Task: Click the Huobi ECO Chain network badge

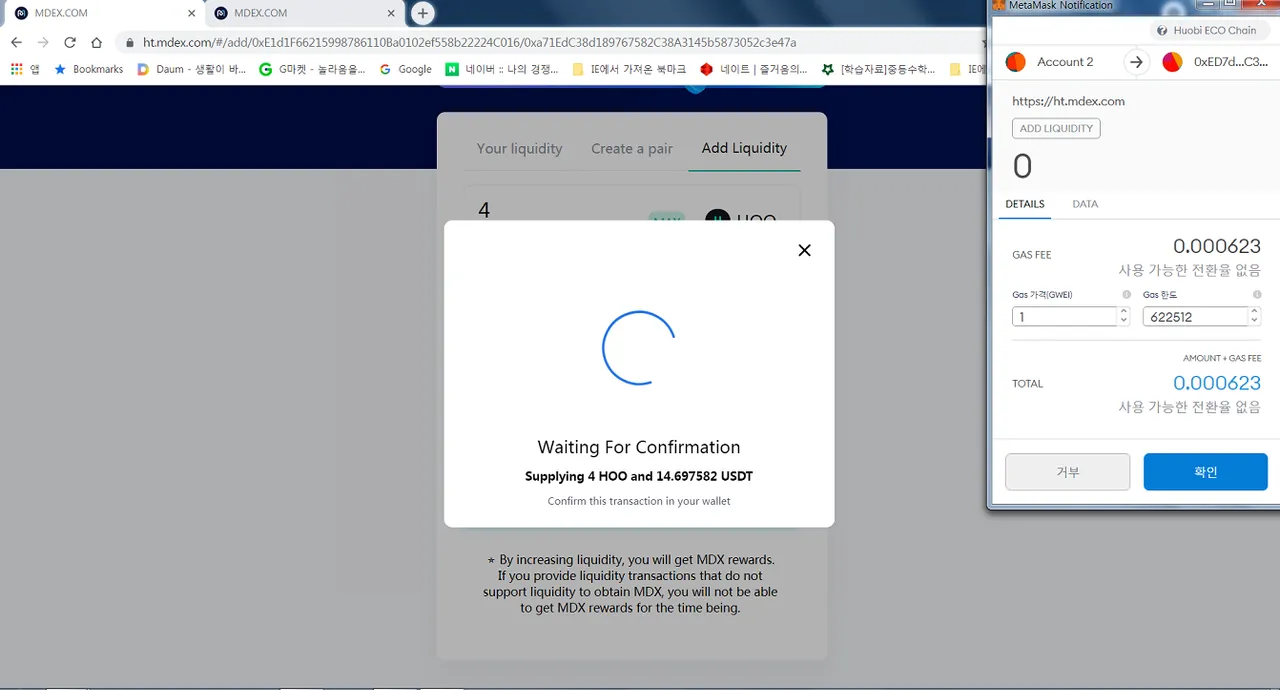Action: [x=1207, y=31]
